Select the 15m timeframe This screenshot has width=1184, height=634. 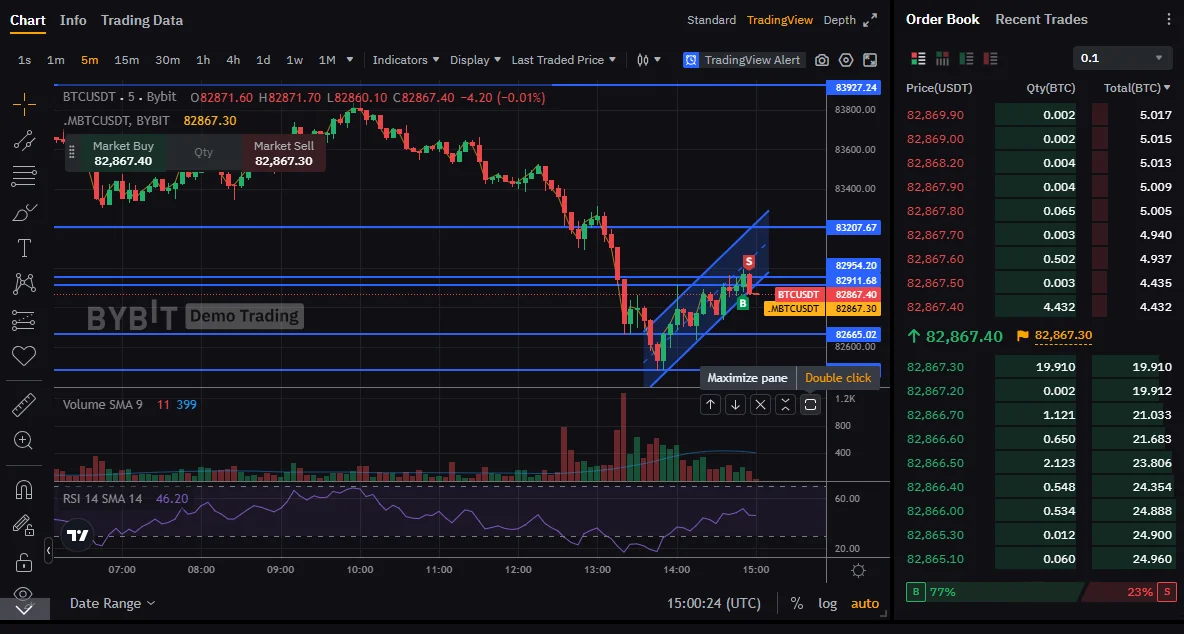point(126,60)
